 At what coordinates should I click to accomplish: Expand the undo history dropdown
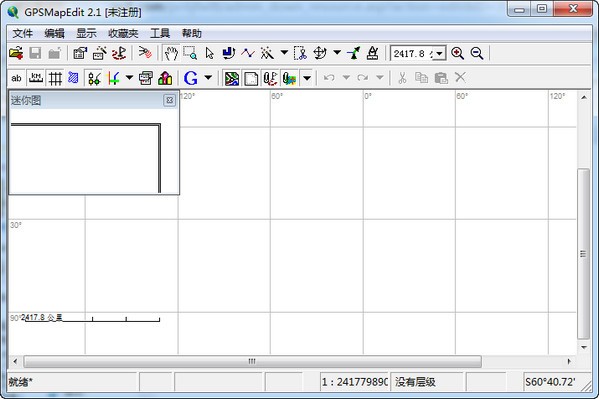346,78
